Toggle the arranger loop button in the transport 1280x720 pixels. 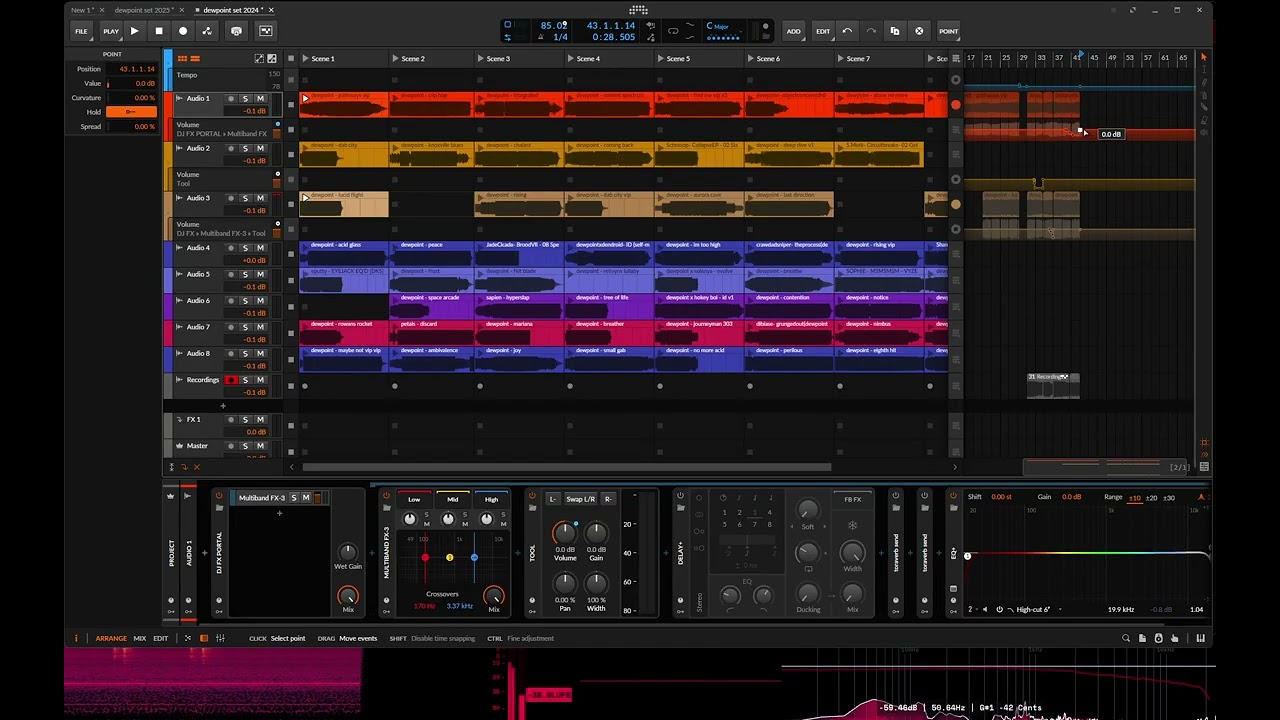[672, 31]
